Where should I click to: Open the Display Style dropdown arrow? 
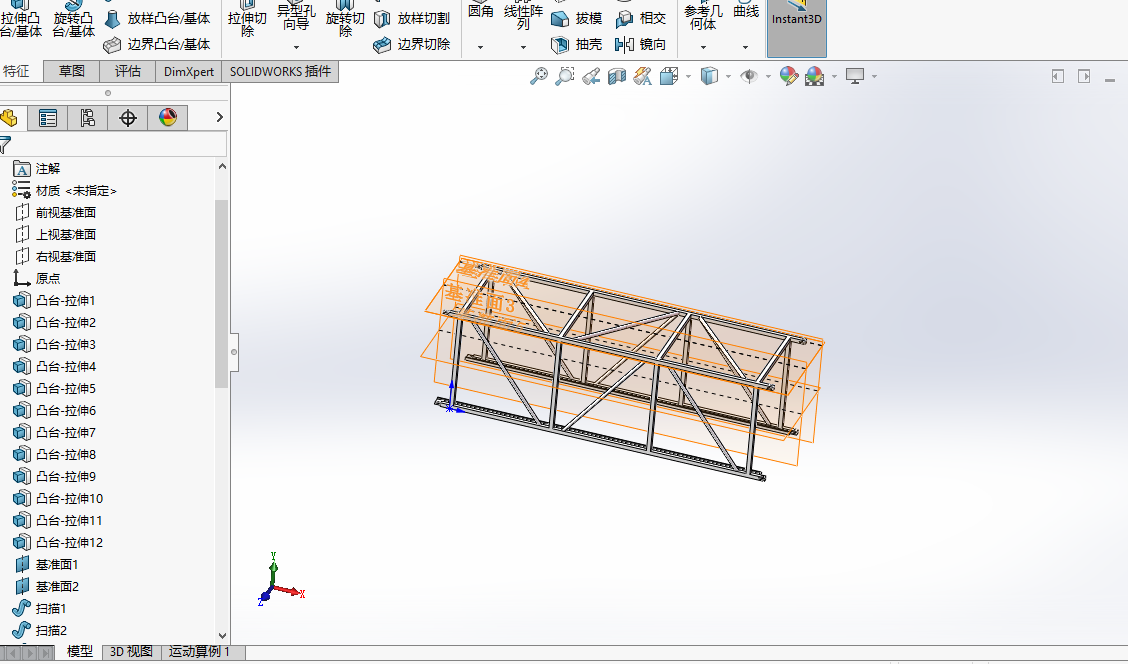(728, 77)
